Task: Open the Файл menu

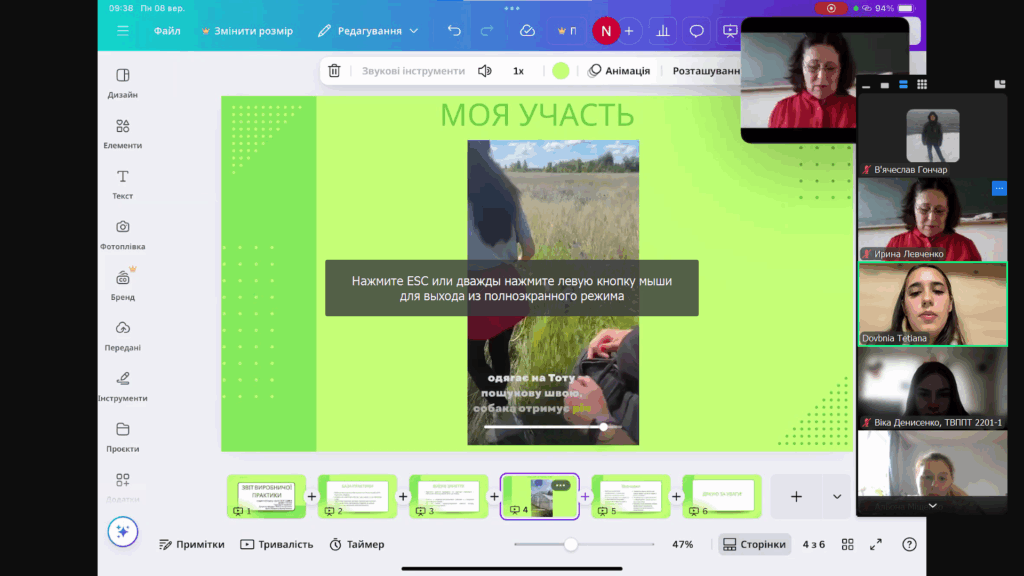Action: click(167, 31)
